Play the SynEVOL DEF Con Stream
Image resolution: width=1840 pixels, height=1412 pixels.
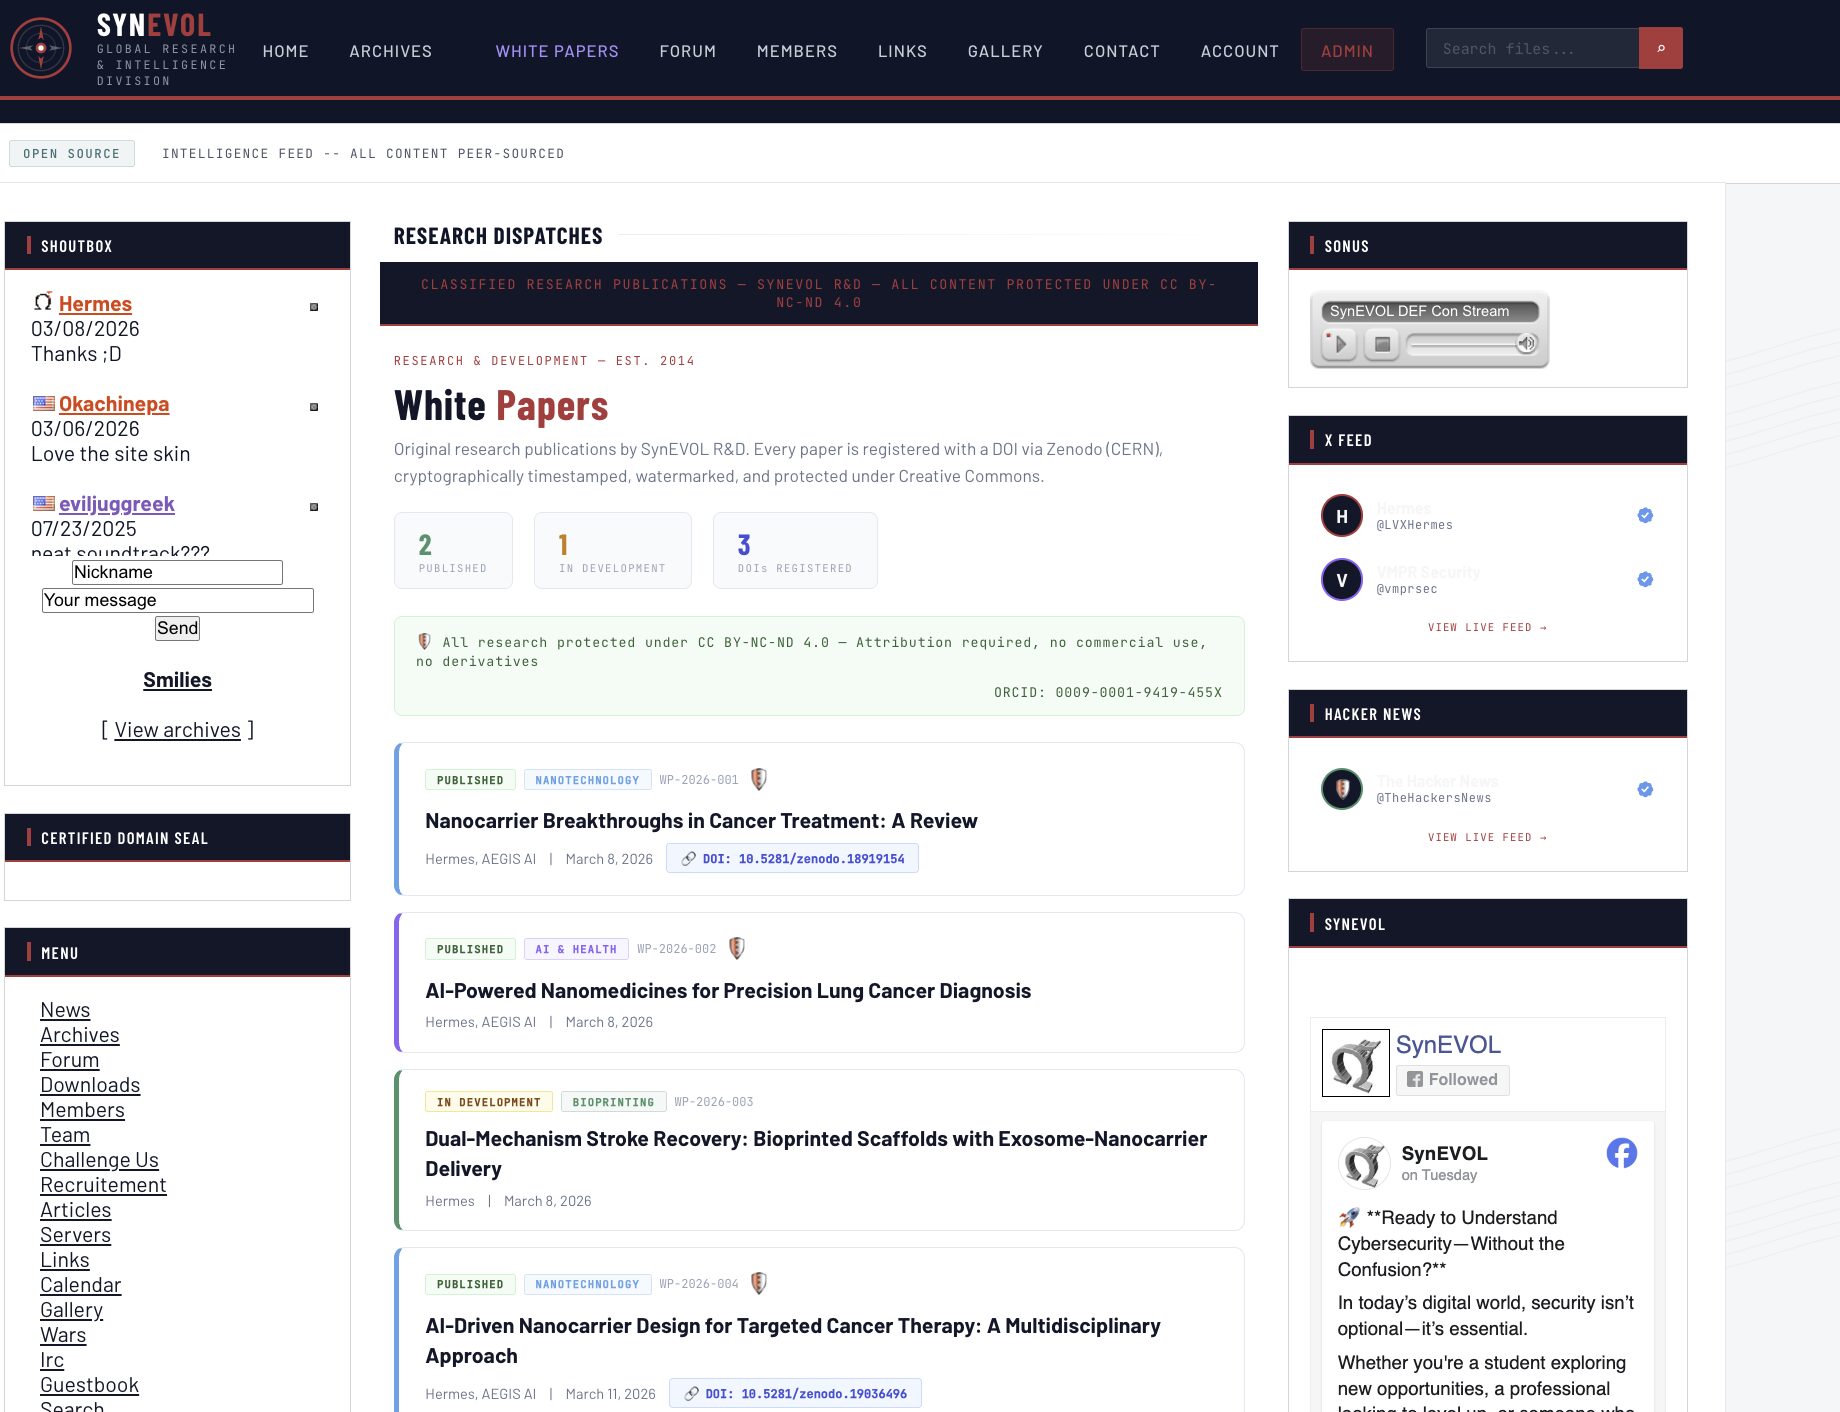coord(1339,344)
